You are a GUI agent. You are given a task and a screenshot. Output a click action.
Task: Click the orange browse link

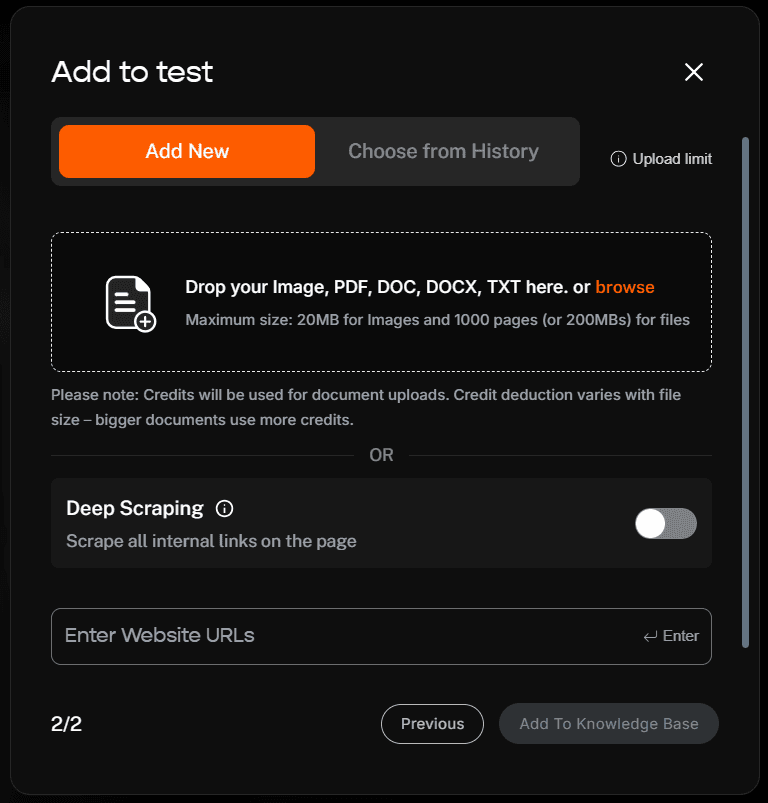click(x=625, y=288)
